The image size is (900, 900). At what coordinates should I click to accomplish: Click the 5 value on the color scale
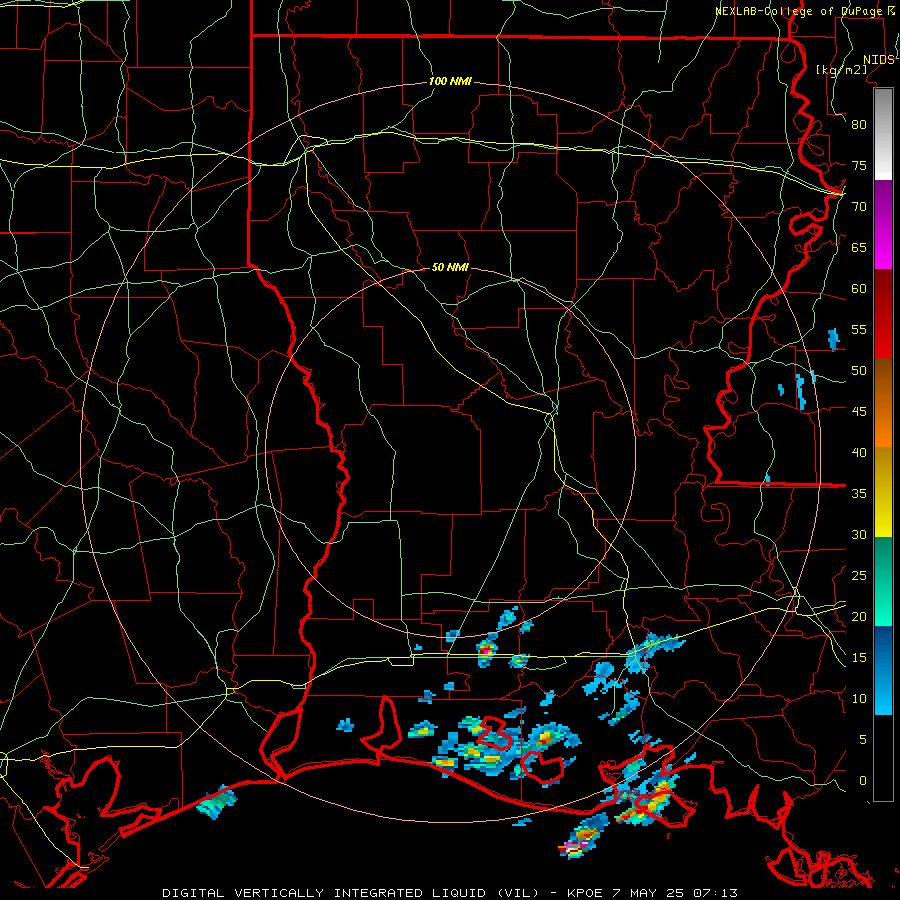click(x=863, y=739)
